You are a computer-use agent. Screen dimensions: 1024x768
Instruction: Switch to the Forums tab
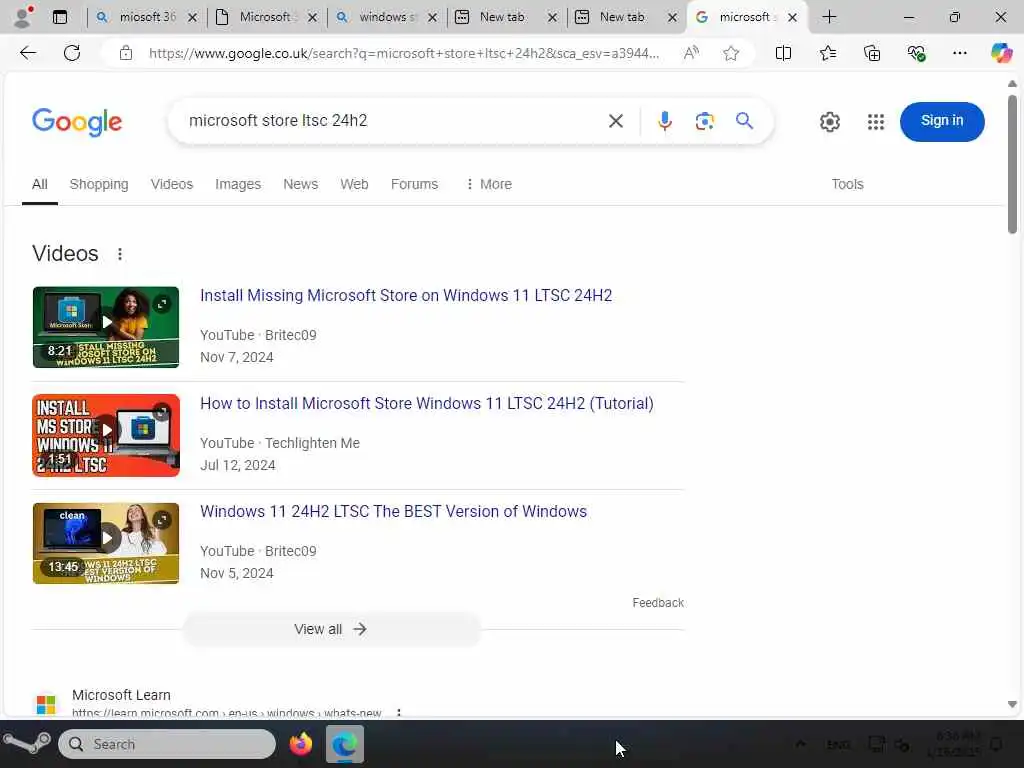click(x=414, y=184)
